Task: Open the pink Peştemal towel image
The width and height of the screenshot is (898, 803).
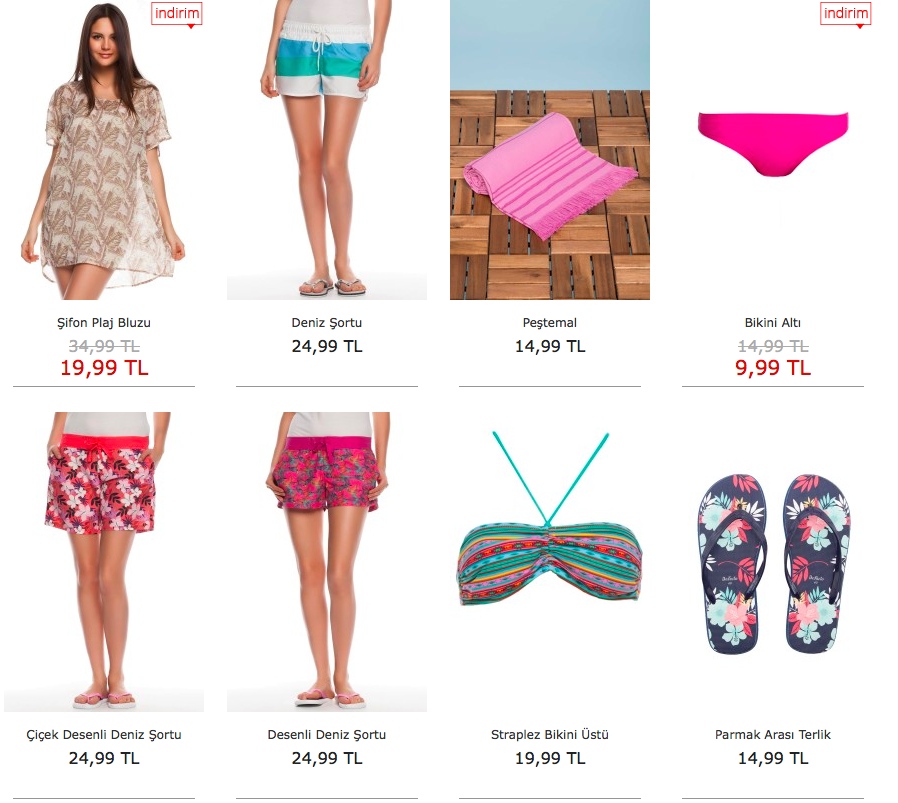Action: pyautogui.click(x=550, y=150)
